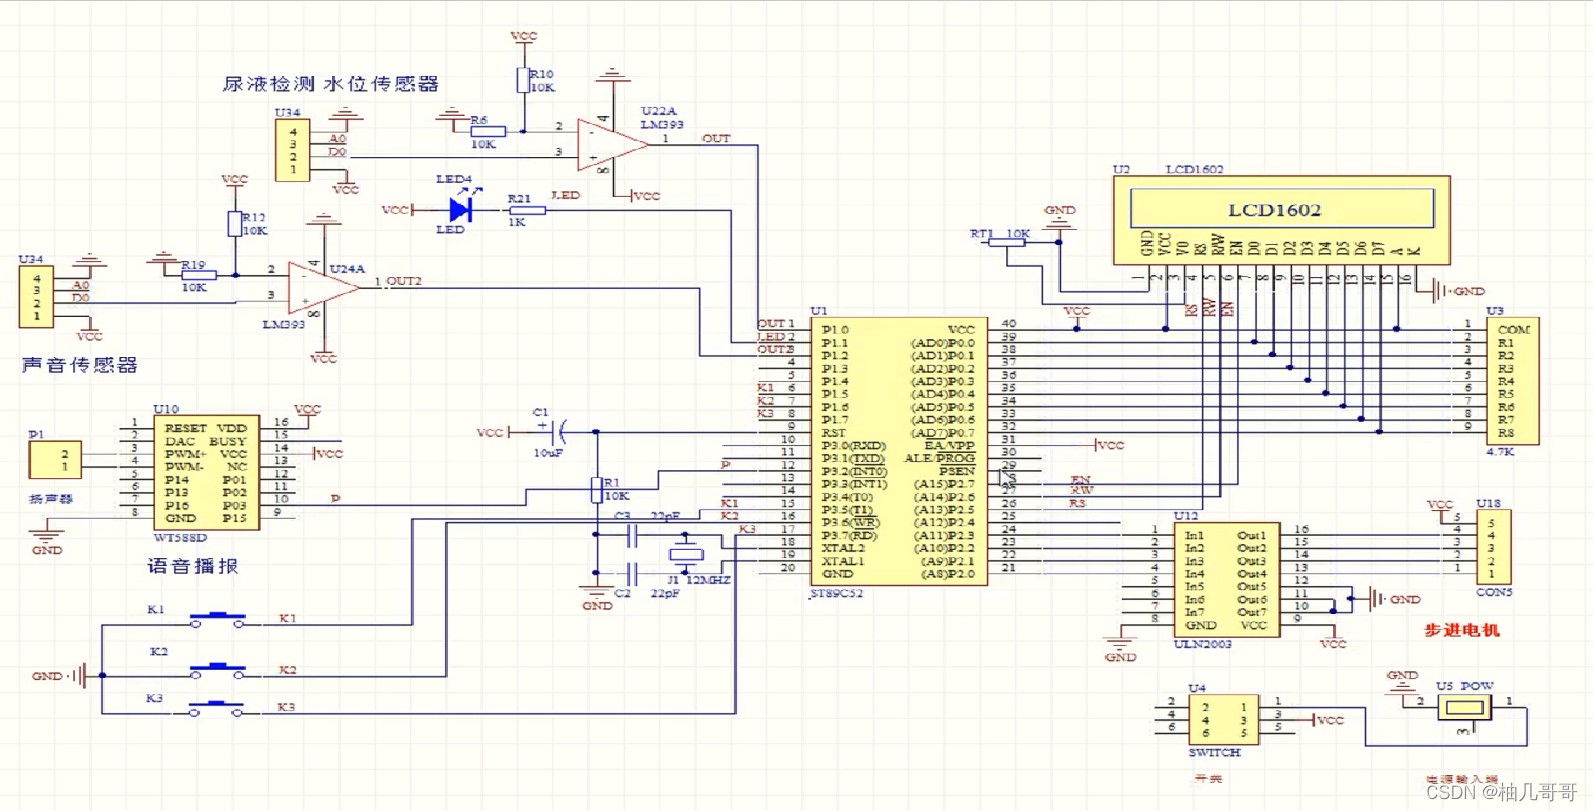Click the red '步进电机' label
The height and width of the screenshot is (811, 1593).
point(1462,630)
